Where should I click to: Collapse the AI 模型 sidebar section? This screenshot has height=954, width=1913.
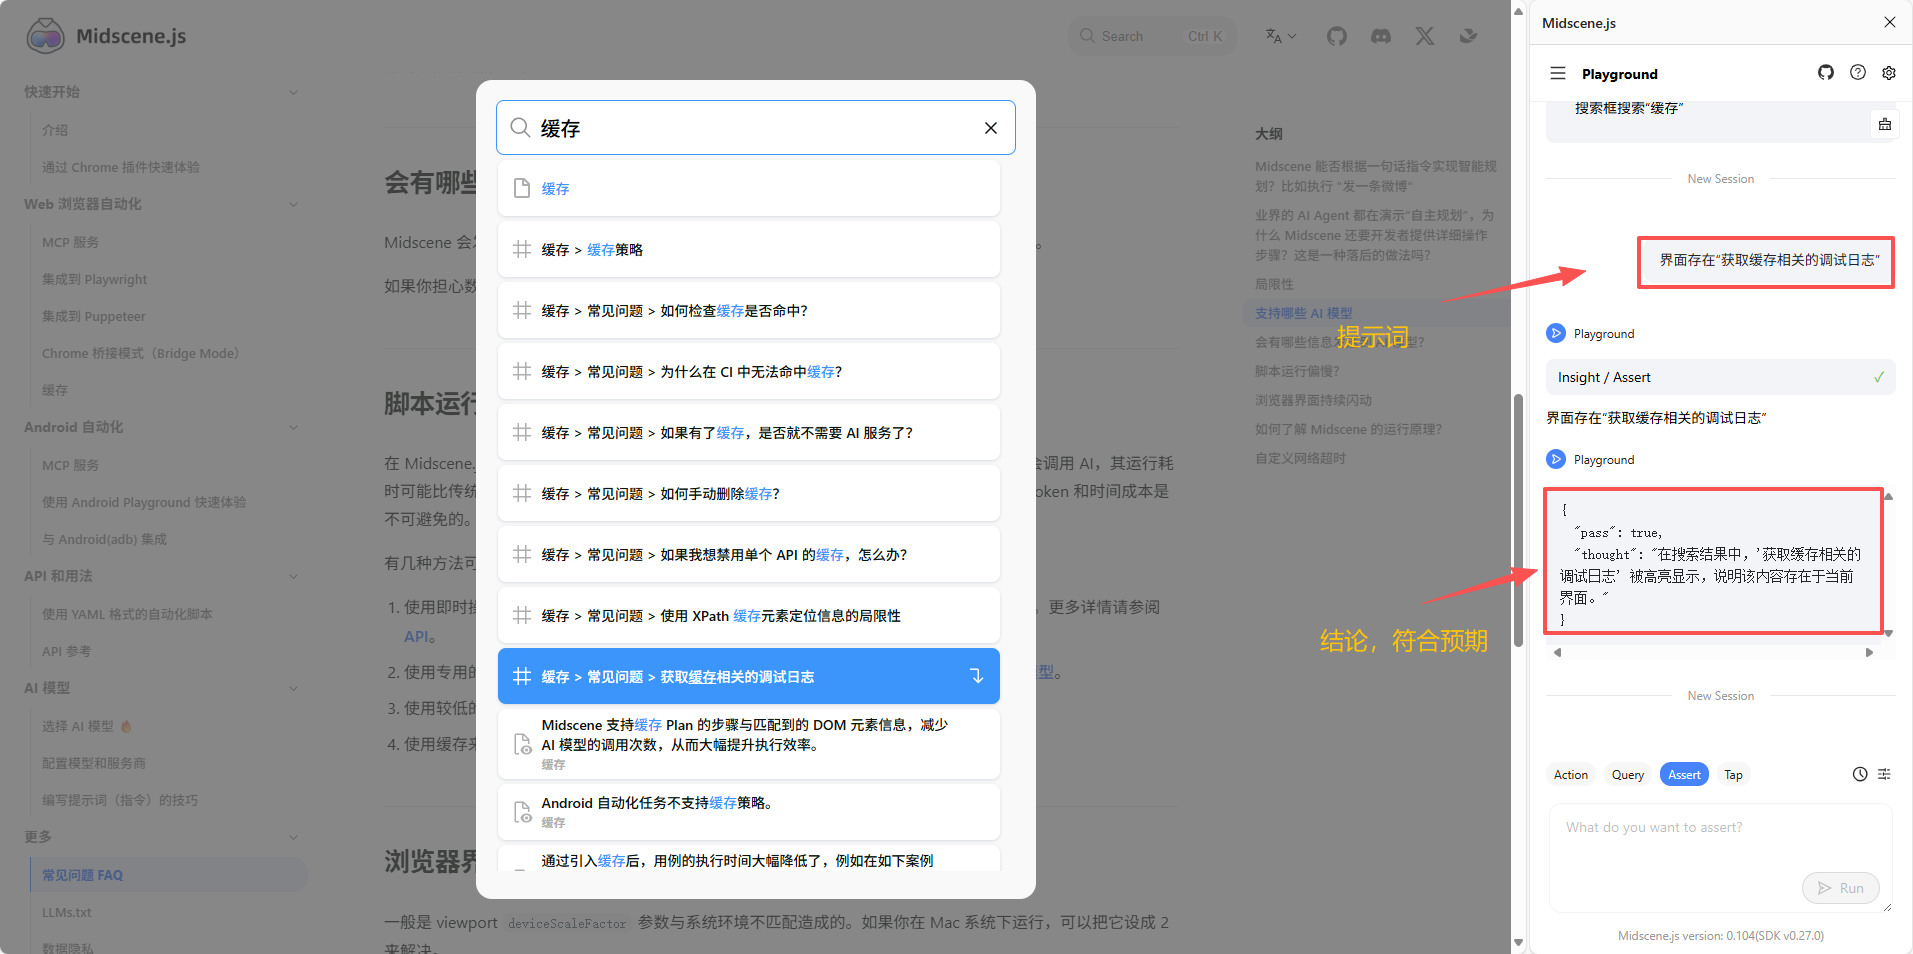coord(293,688)
